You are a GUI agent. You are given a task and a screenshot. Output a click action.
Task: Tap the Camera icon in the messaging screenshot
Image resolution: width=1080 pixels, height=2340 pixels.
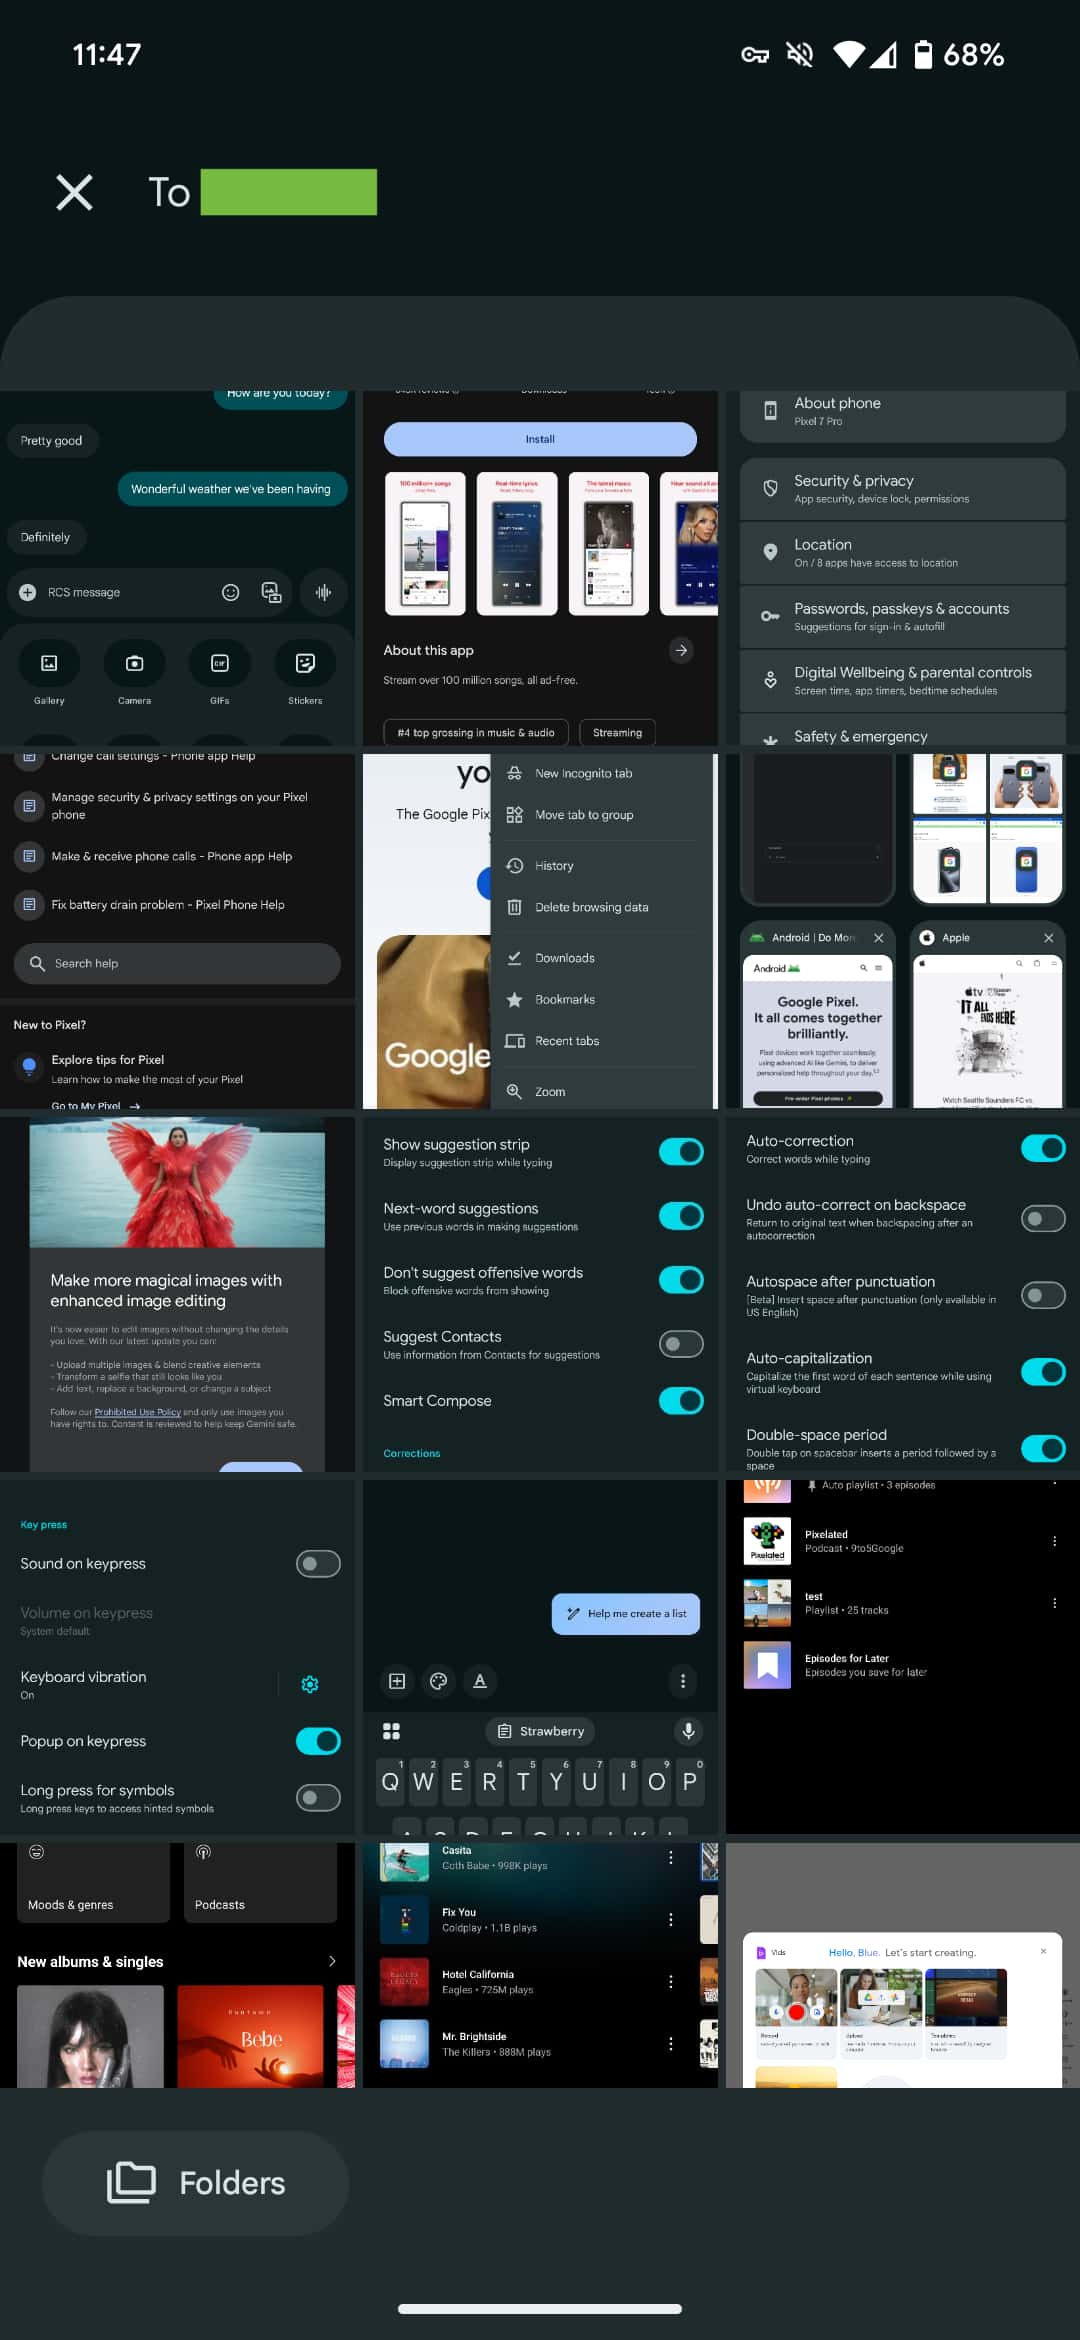134,663
